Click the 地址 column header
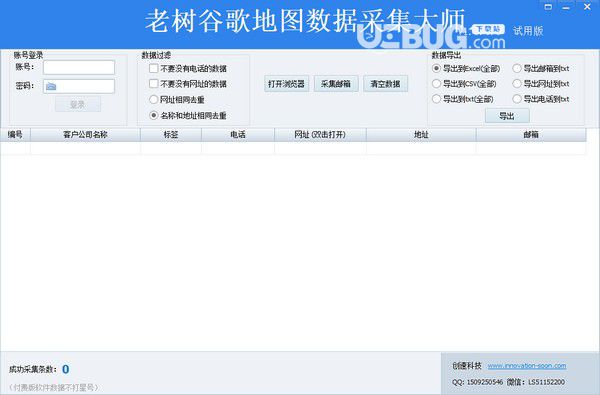Screen dimensions: 600x395 pyautogui.click(x=421, y=135)
